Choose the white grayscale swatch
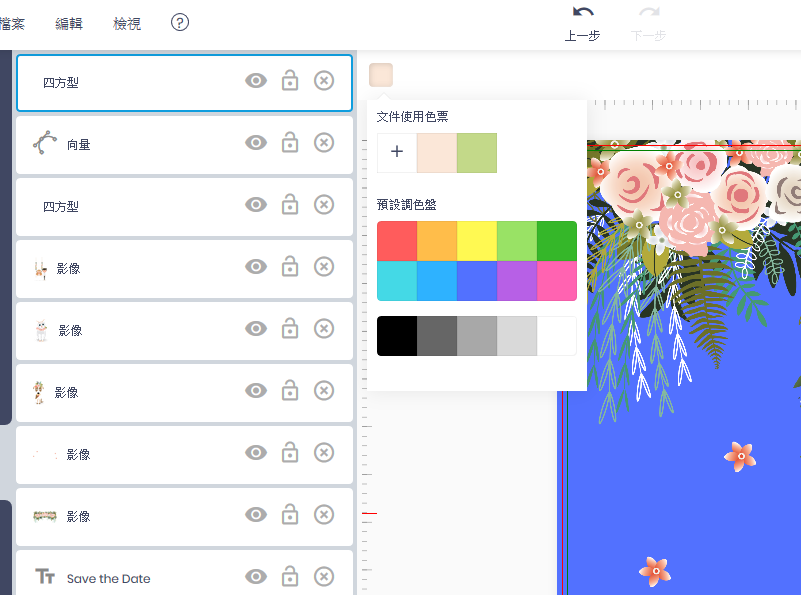This screenshot has height=595, width=801. pos(557,336)
